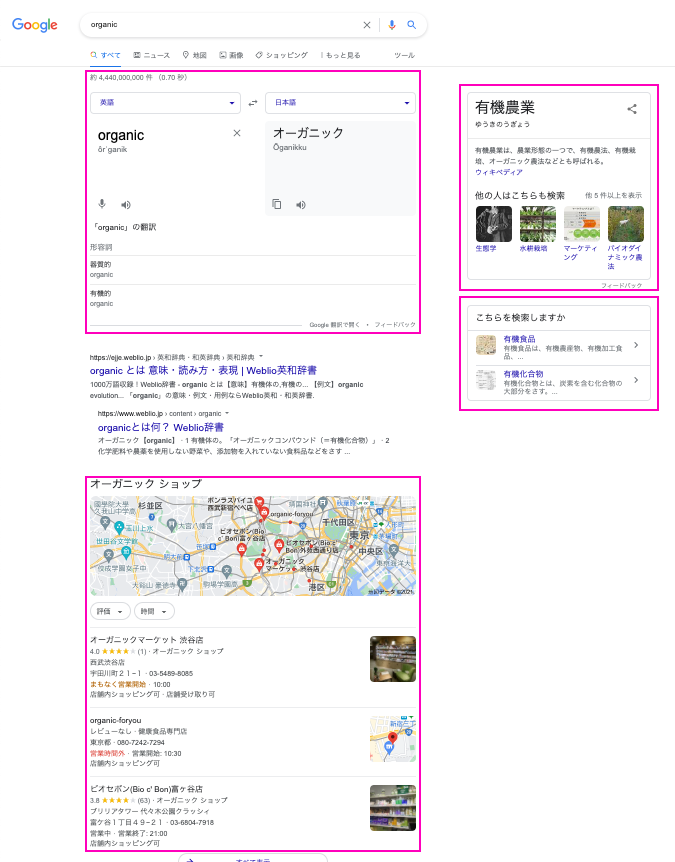The image size is (675, 862).
Task: Open target language 日本語 dropdown
Action: pos(340,103)
